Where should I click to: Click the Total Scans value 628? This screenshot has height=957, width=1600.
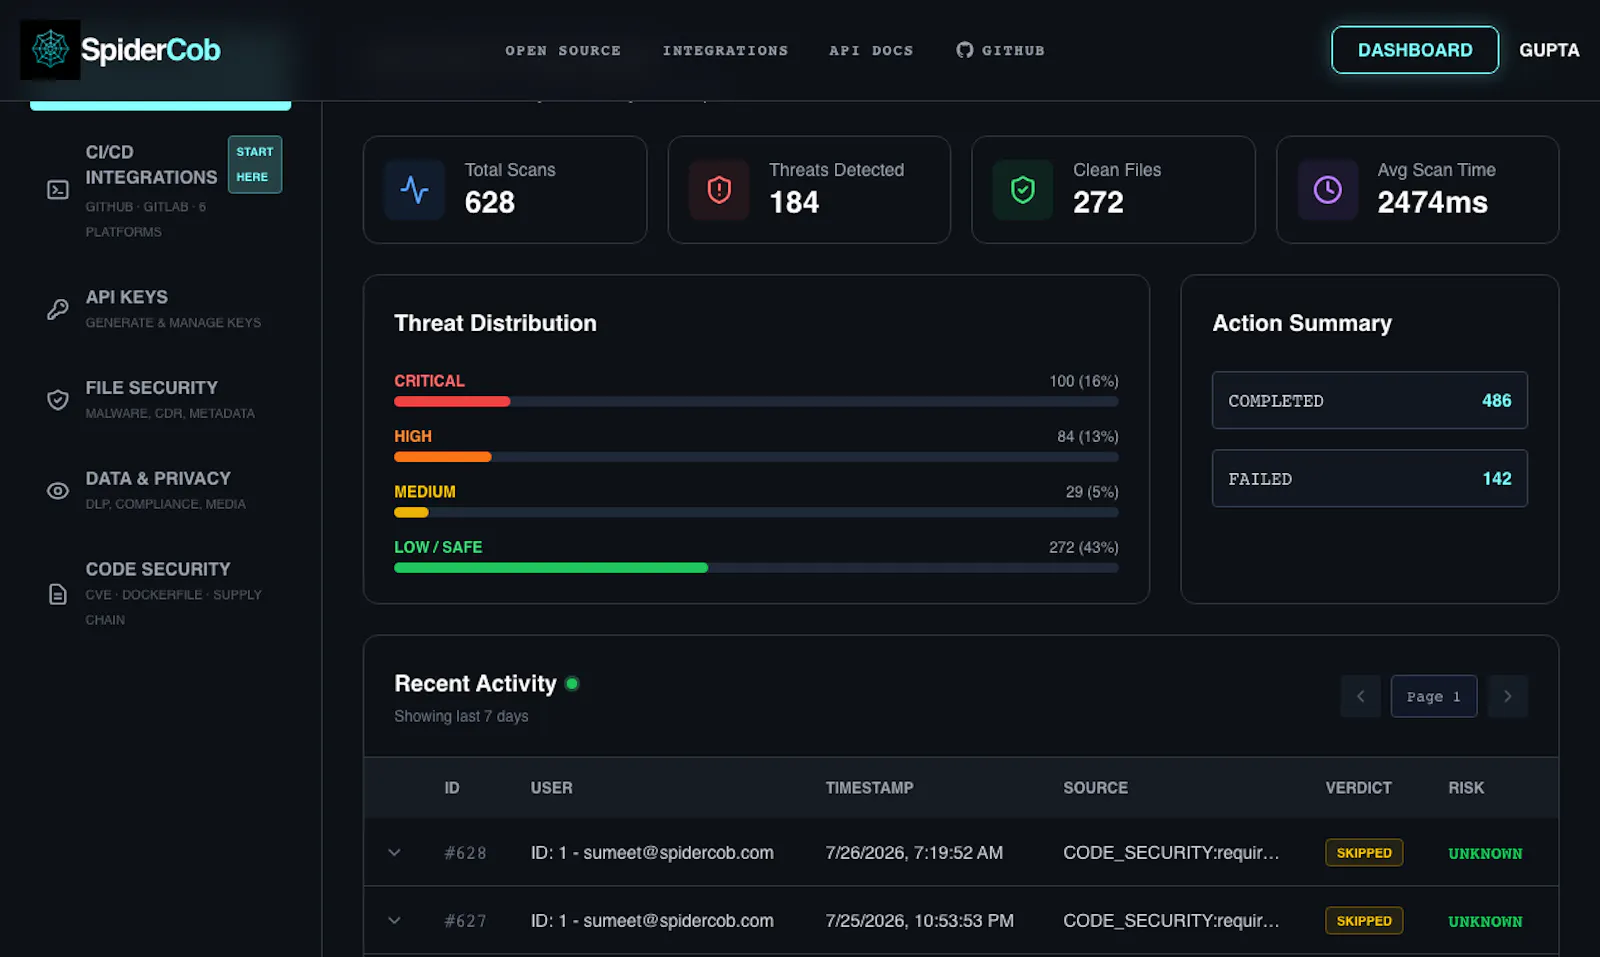(x=490, y=203)
